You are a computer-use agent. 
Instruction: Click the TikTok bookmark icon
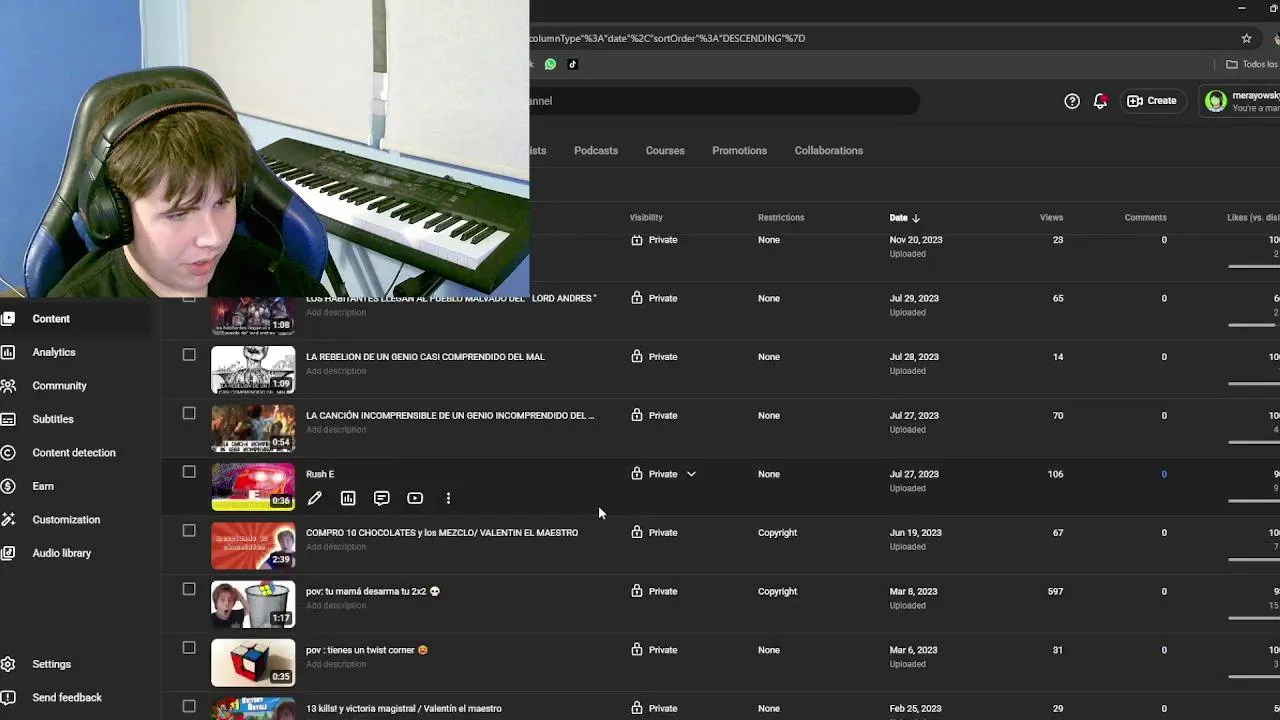pos(573,64)
